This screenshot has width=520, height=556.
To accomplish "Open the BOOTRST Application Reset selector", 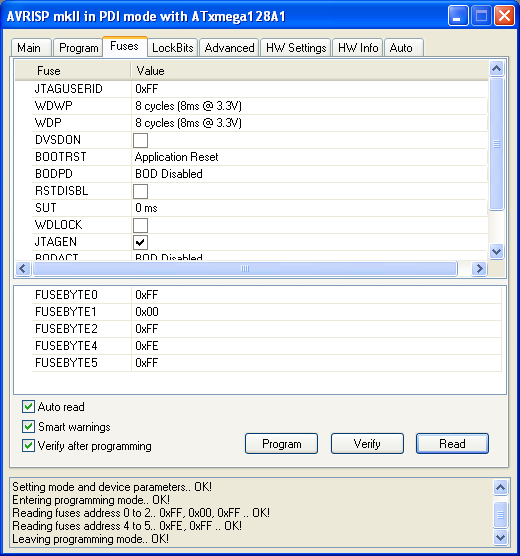I will [x=309, y=157].
